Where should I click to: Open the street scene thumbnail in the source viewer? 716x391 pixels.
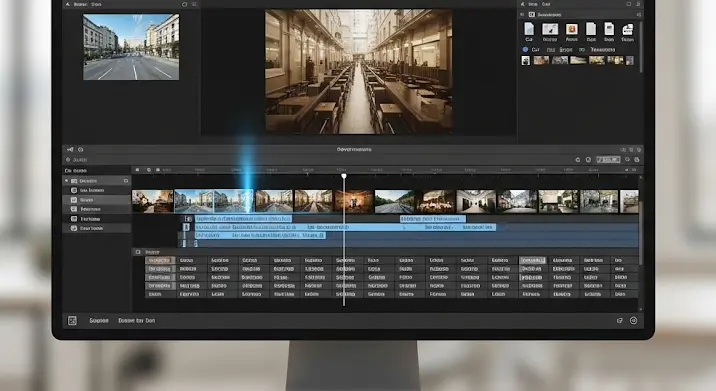pos(131,47)
